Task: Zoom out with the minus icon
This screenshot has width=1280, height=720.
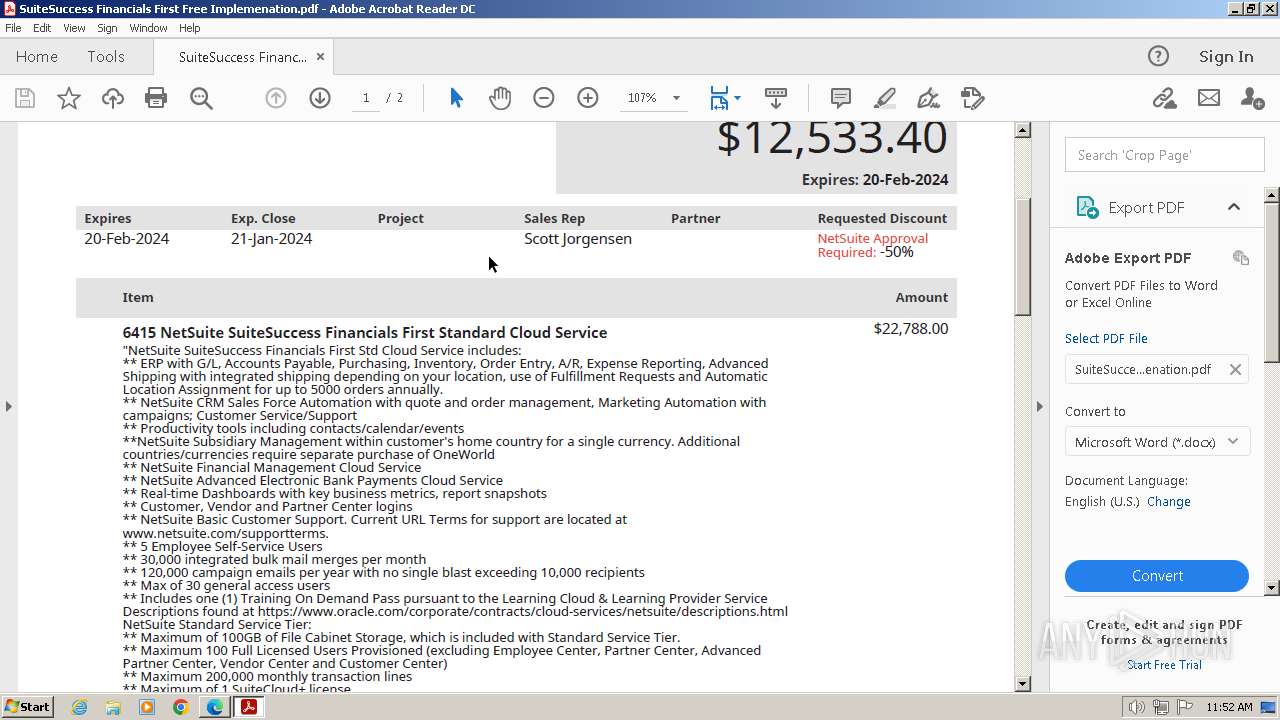Action: [544, 98]
